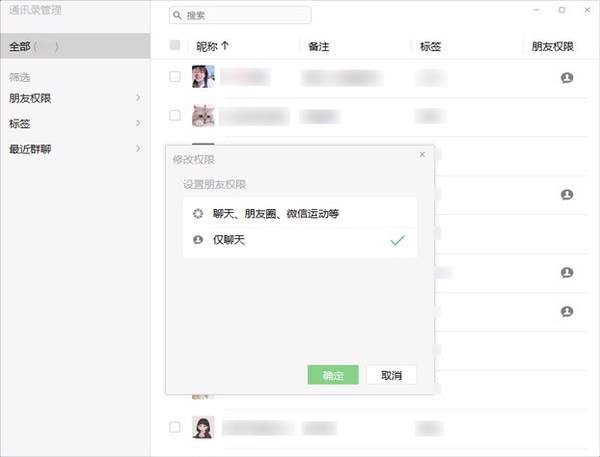
Task: Sort by 昵称 column header
Action: point(207,47)
